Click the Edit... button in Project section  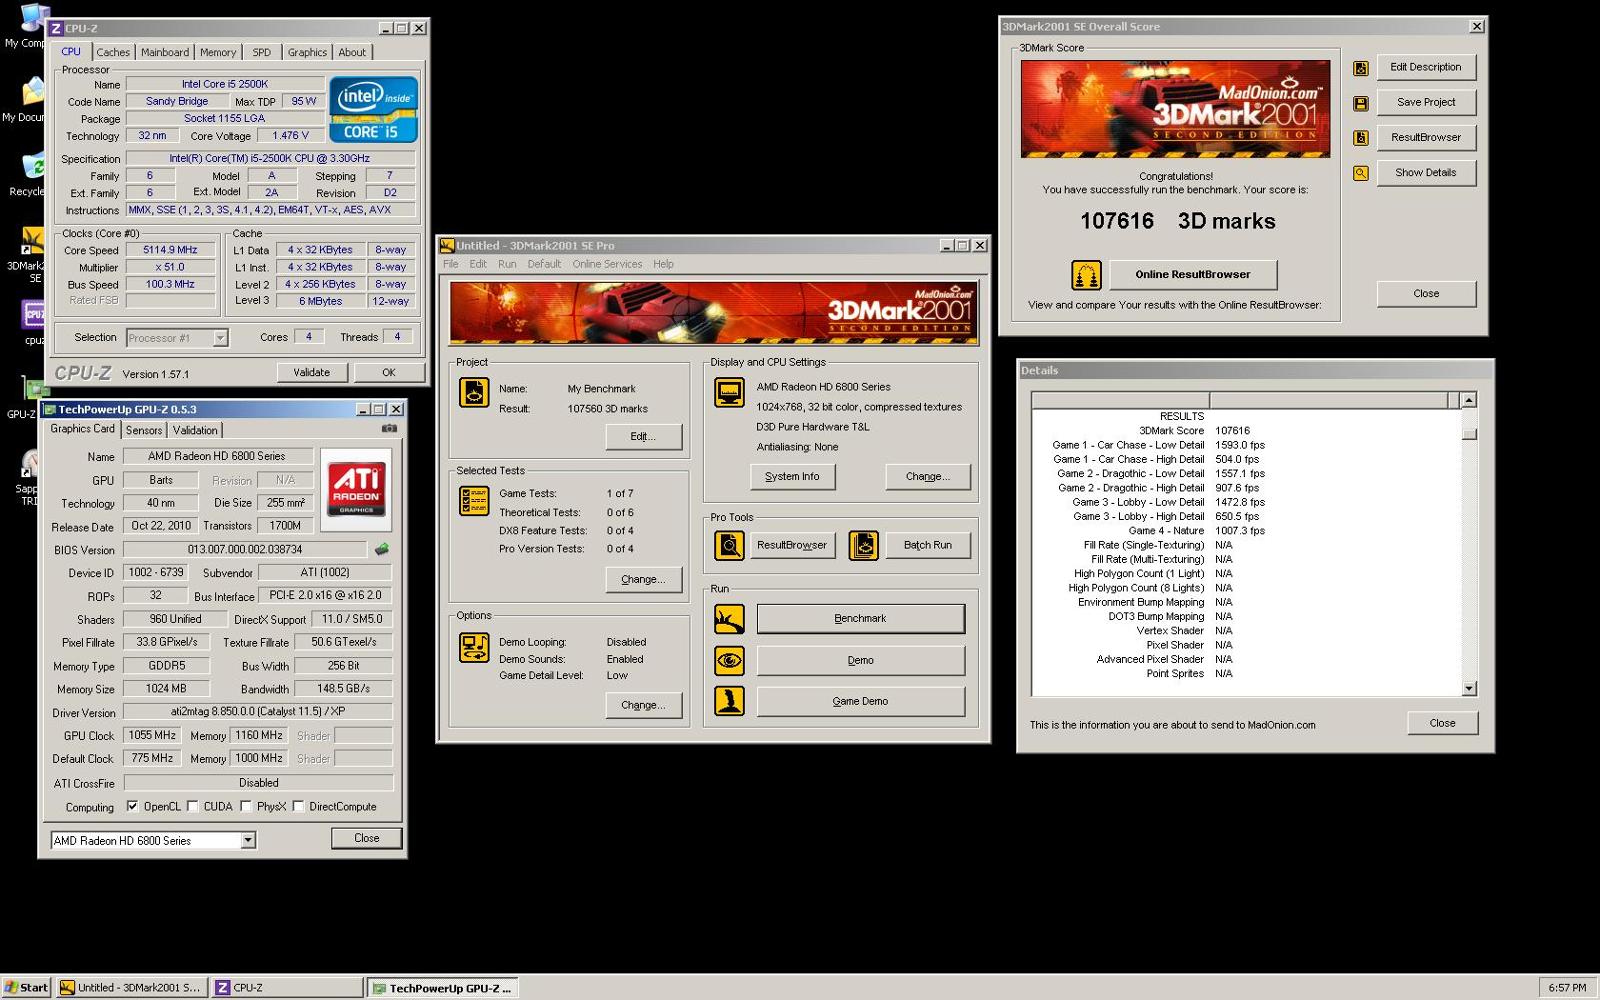point(643,436)
